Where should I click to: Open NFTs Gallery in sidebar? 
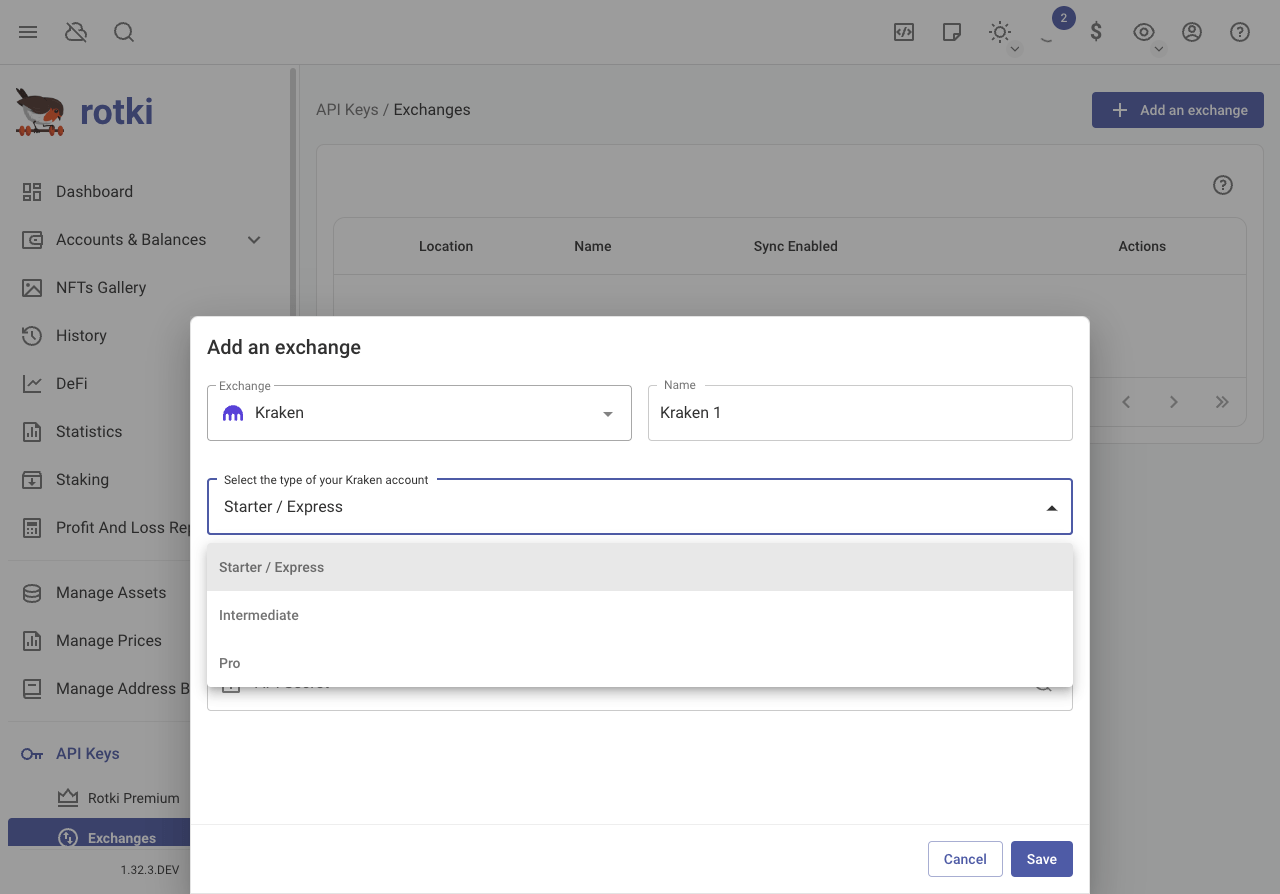click(x=143, y=288)
